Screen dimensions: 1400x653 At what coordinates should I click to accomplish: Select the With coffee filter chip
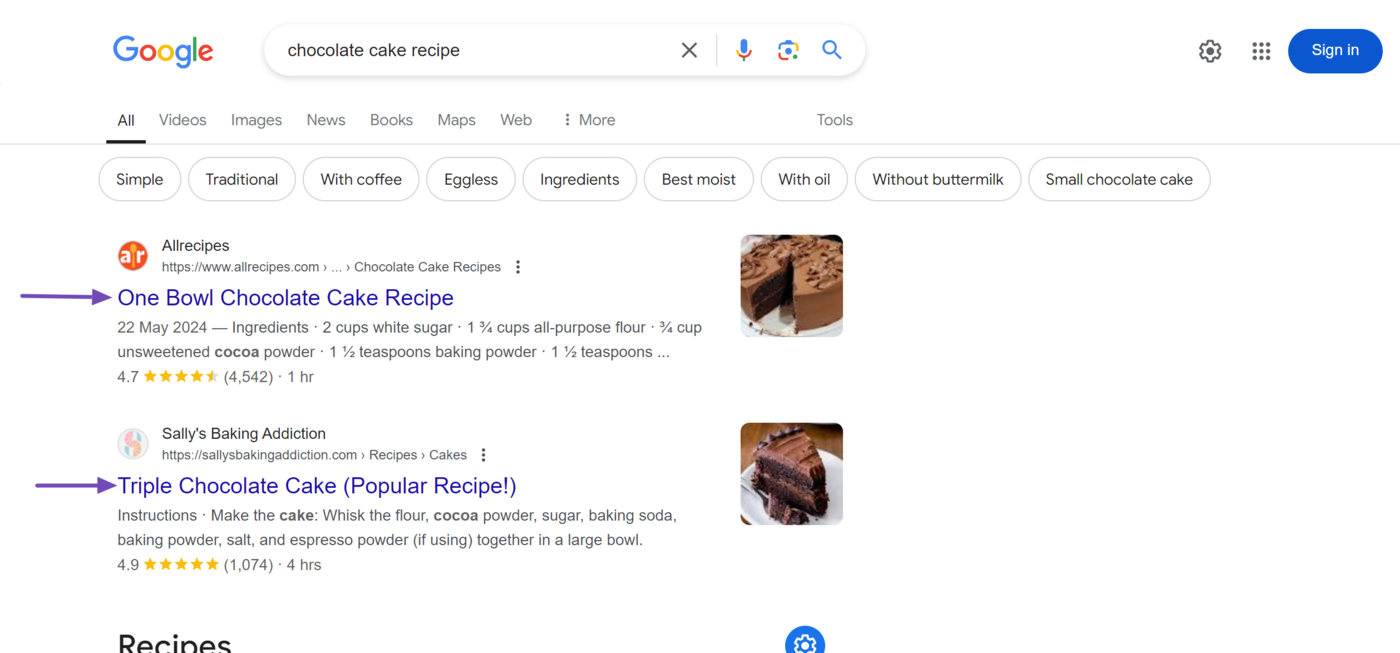point(361,179)
